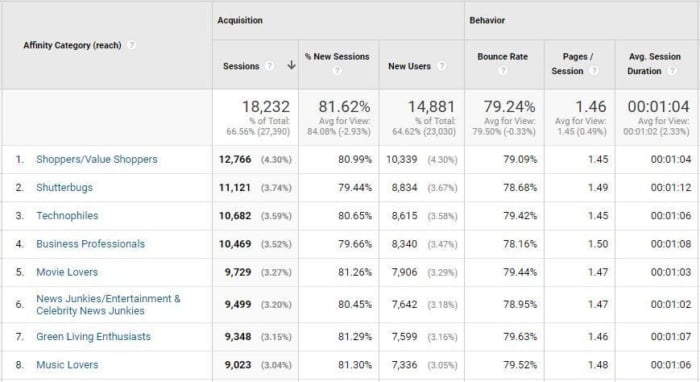Sort table by Bounce Rate column
The width and height of the screenshot is (700, 382).
(502, 57)
